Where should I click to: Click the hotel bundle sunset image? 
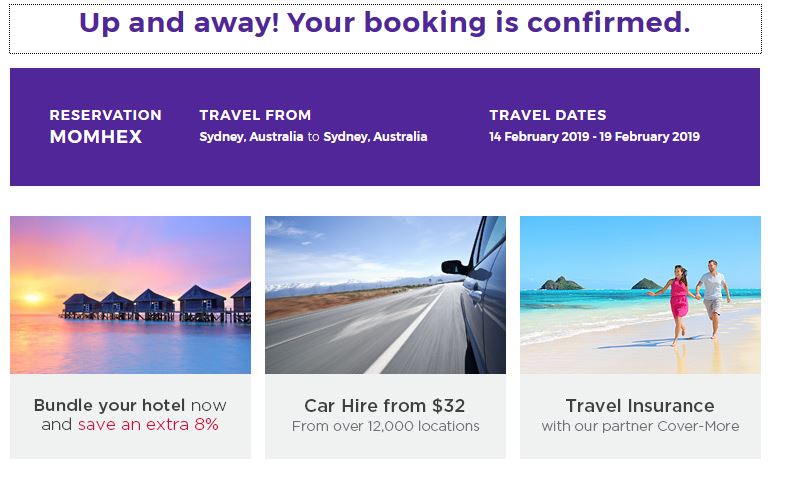(130, 295)
